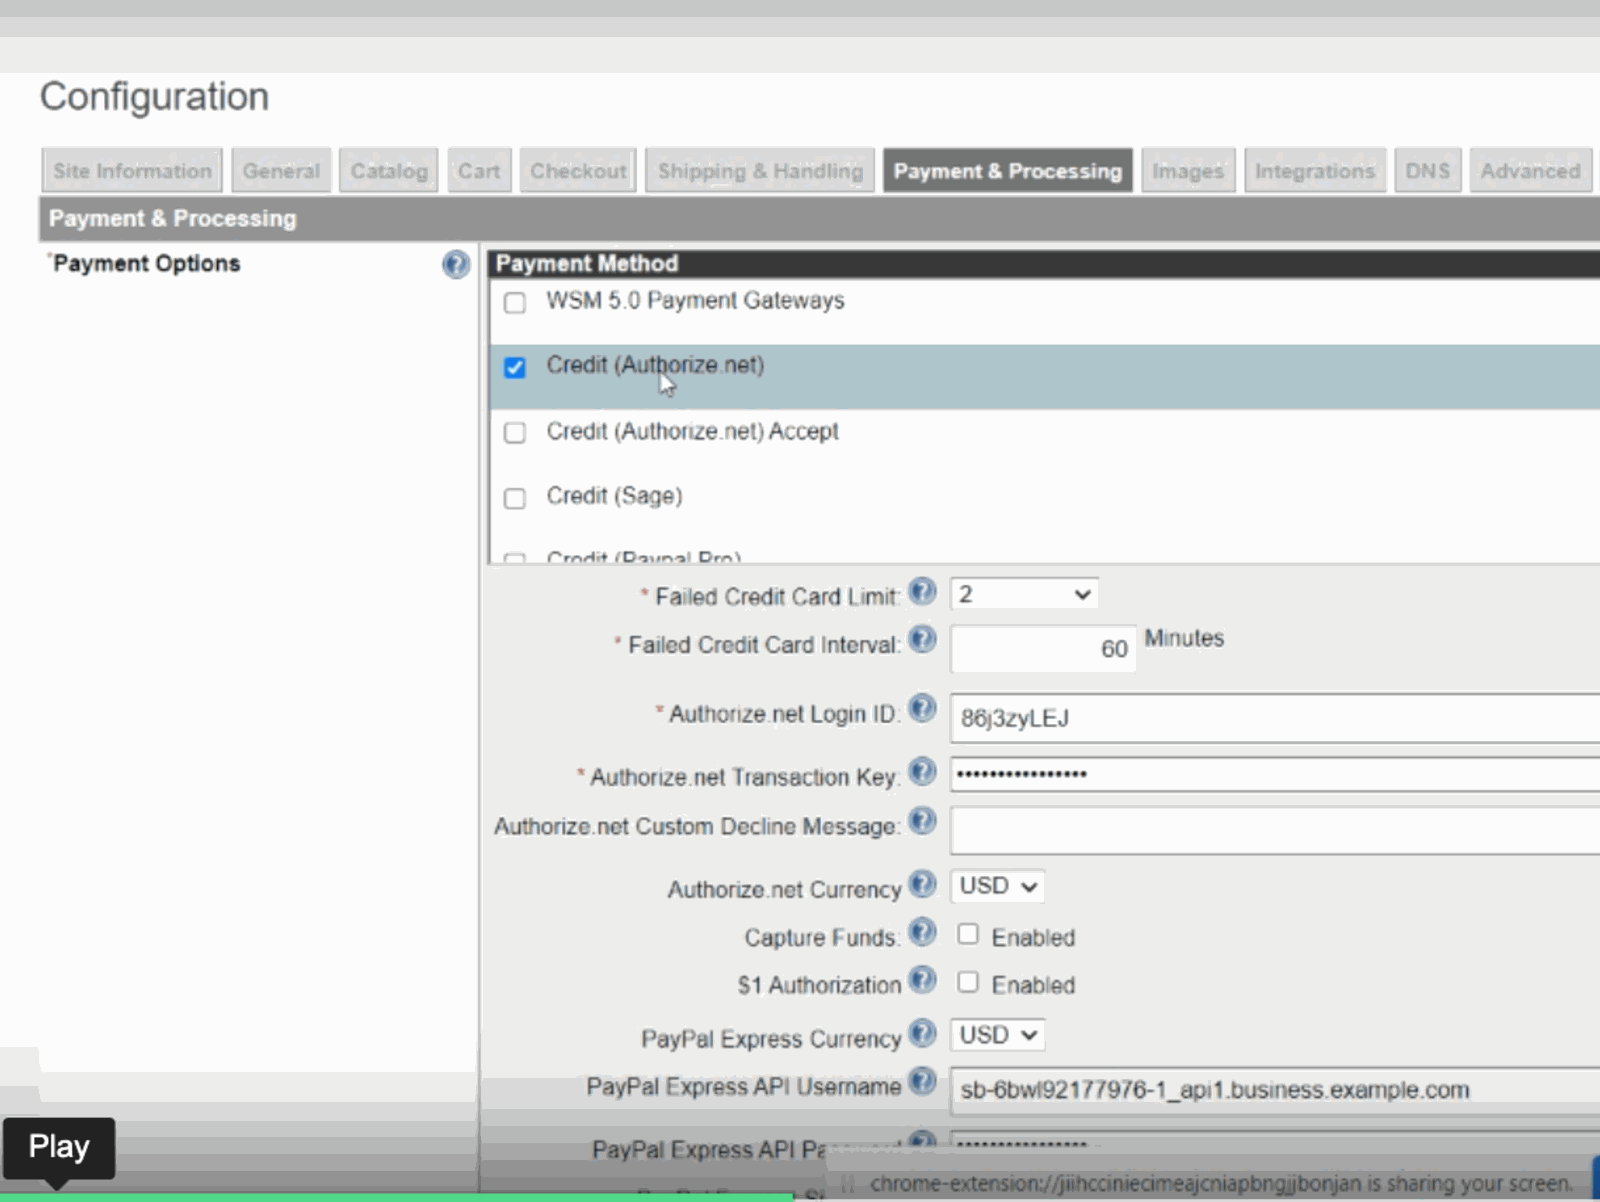Select Payment & Processing tab
This screenshot has width=1600, height=1202.
(1008, 171)
